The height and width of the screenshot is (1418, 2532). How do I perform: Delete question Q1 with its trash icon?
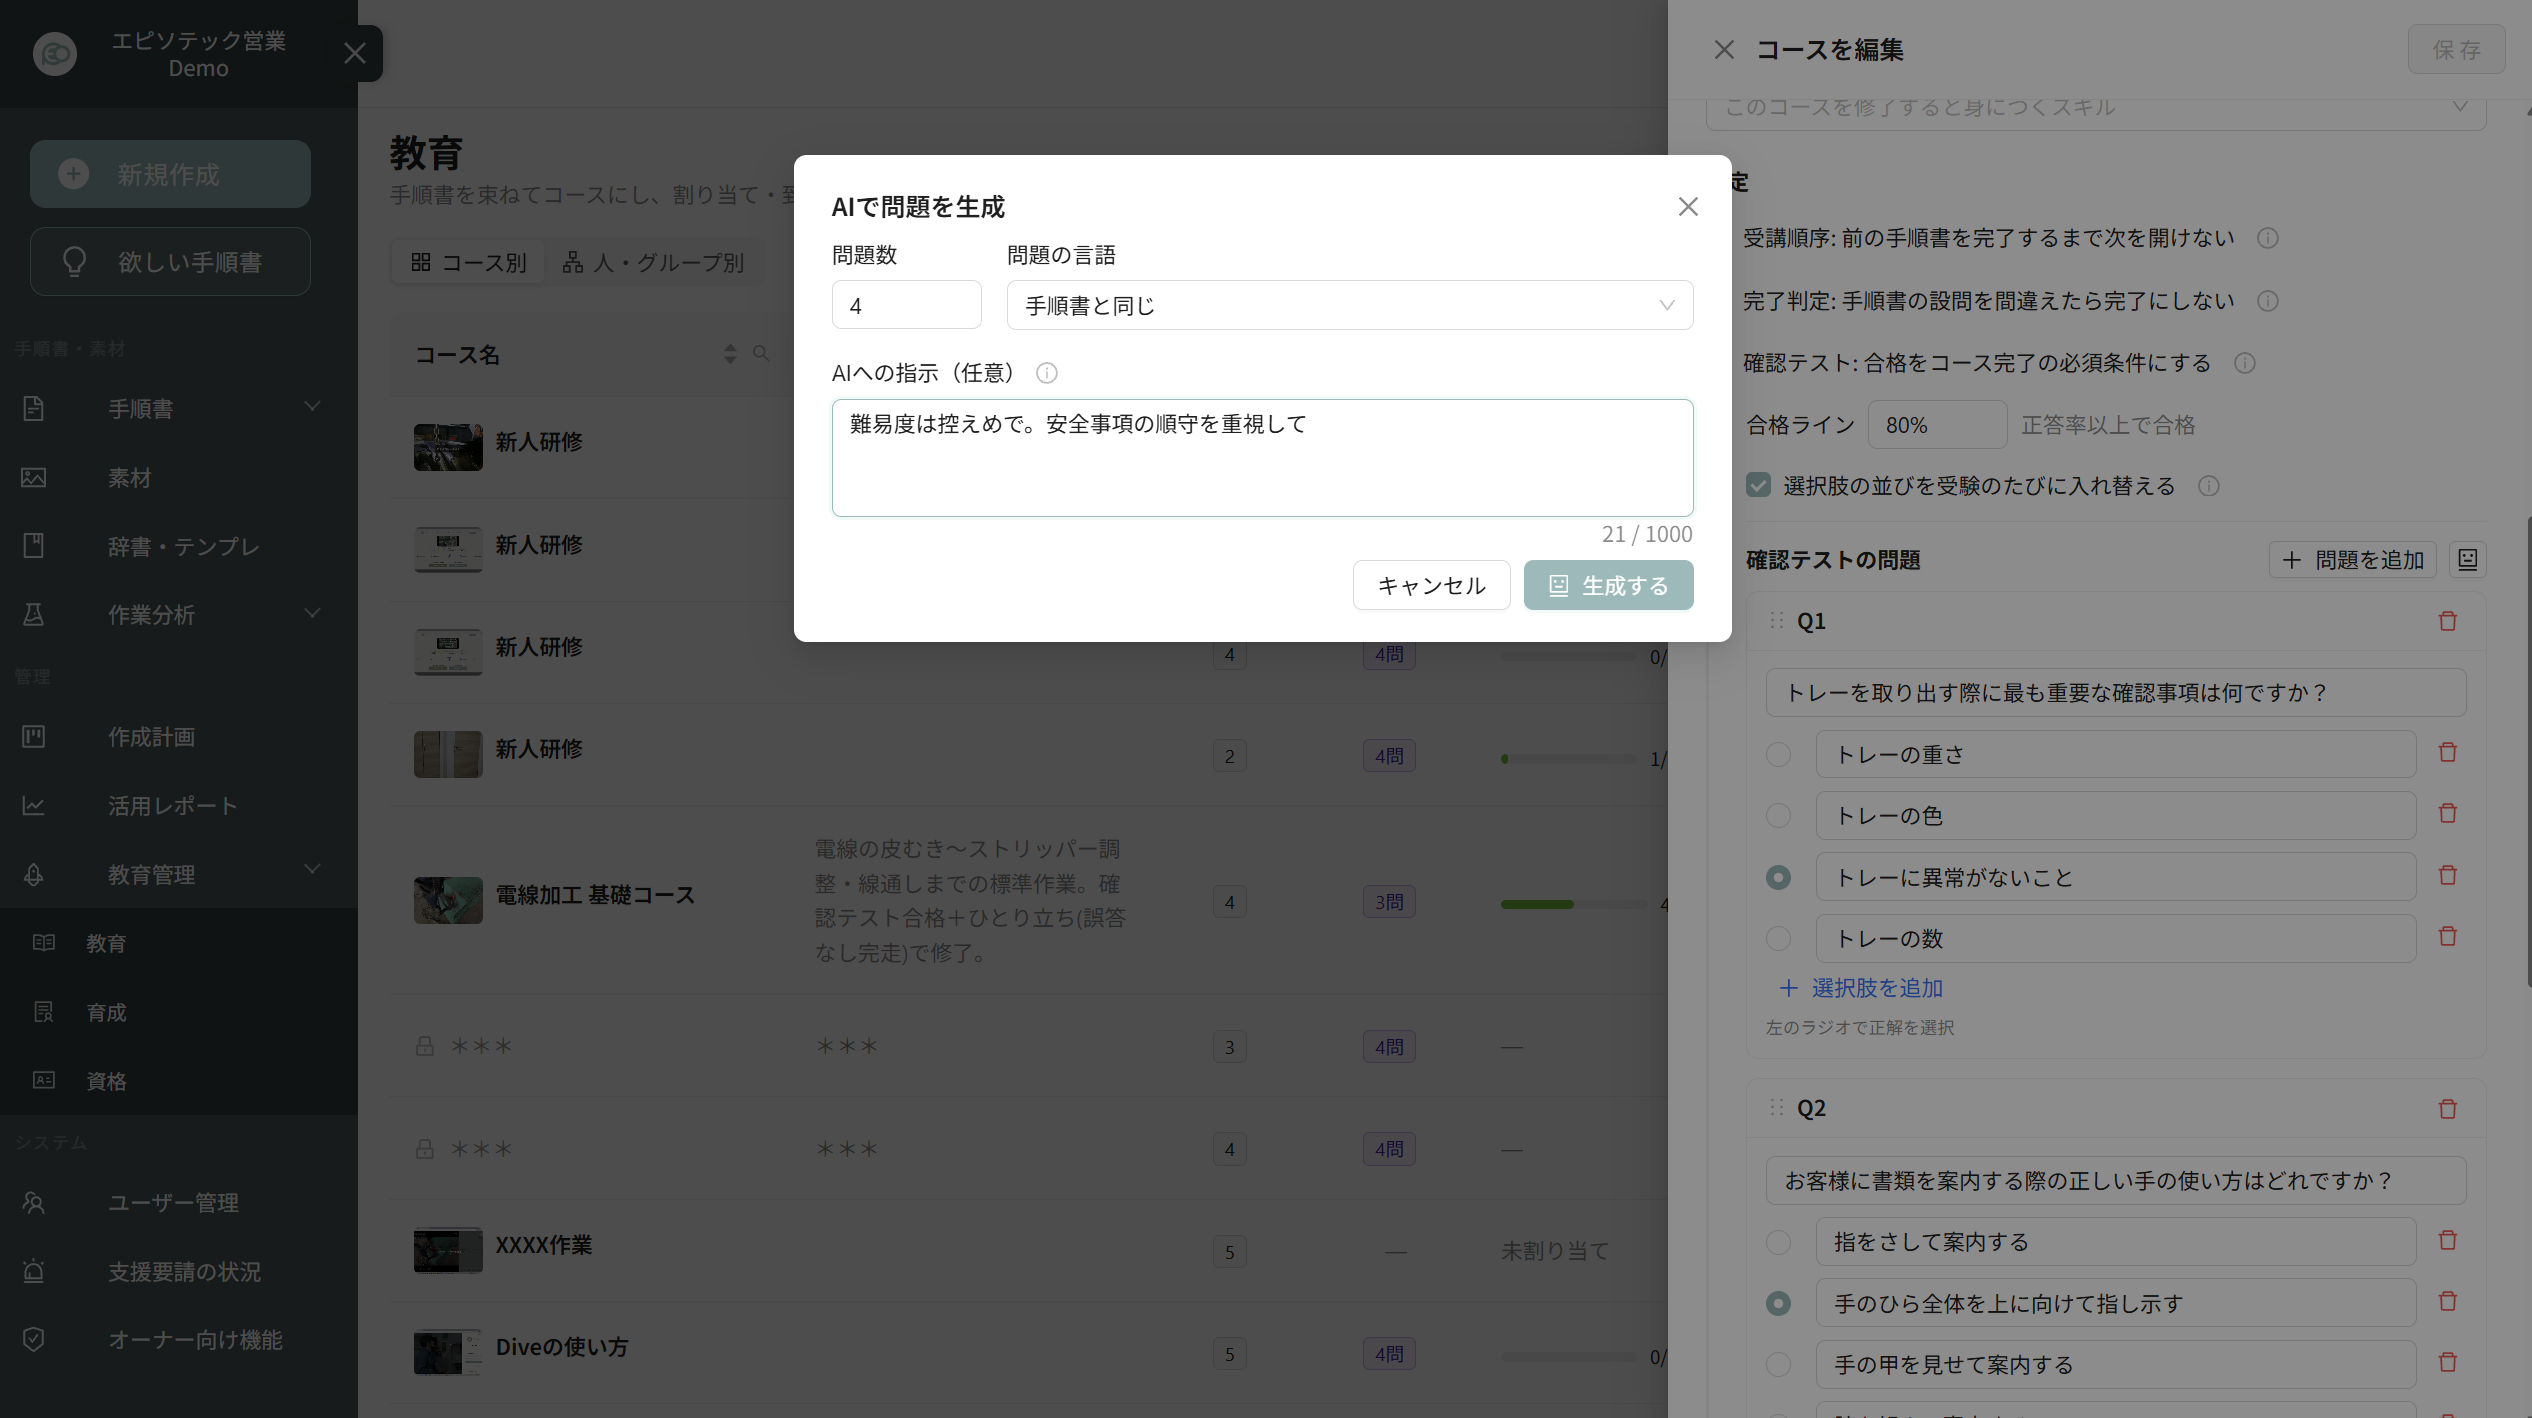click(2447, 621)
